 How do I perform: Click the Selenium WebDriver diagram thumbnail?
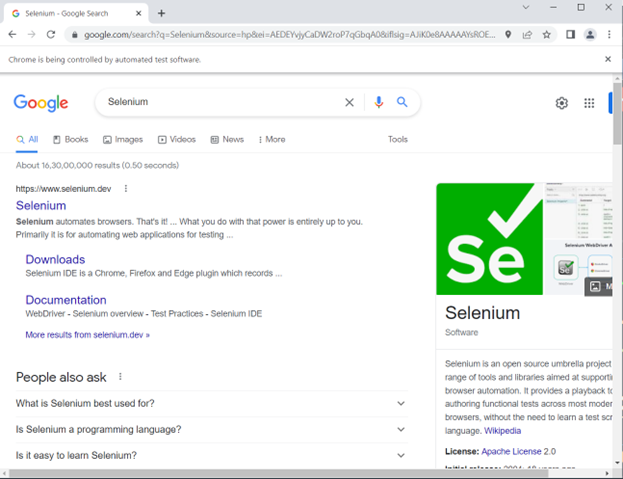tap(578, 268)
